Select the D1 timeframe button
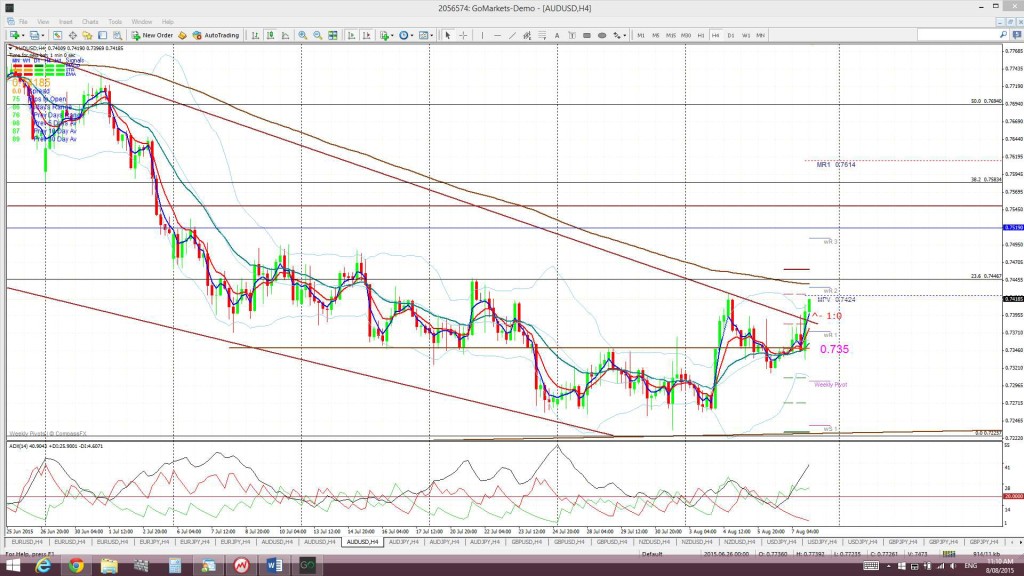This screenshot has height=576, width=1024. coord(731,35)
